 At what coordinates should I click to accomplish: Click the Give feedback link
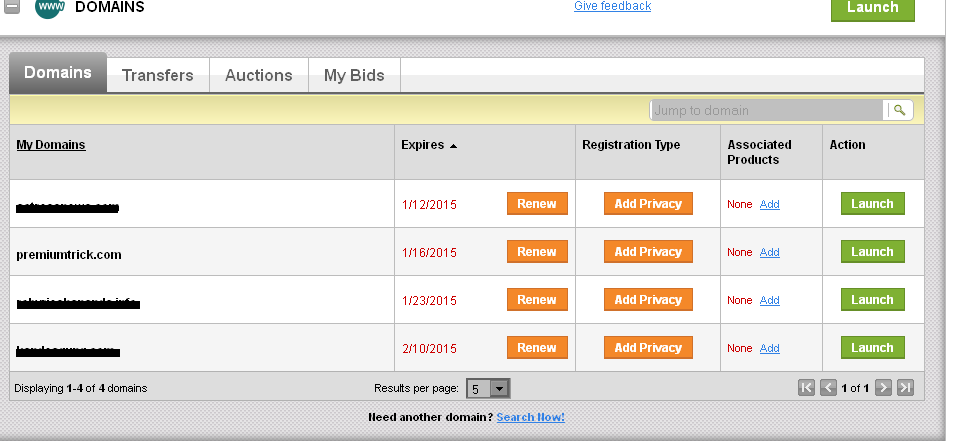coord(612,6)
